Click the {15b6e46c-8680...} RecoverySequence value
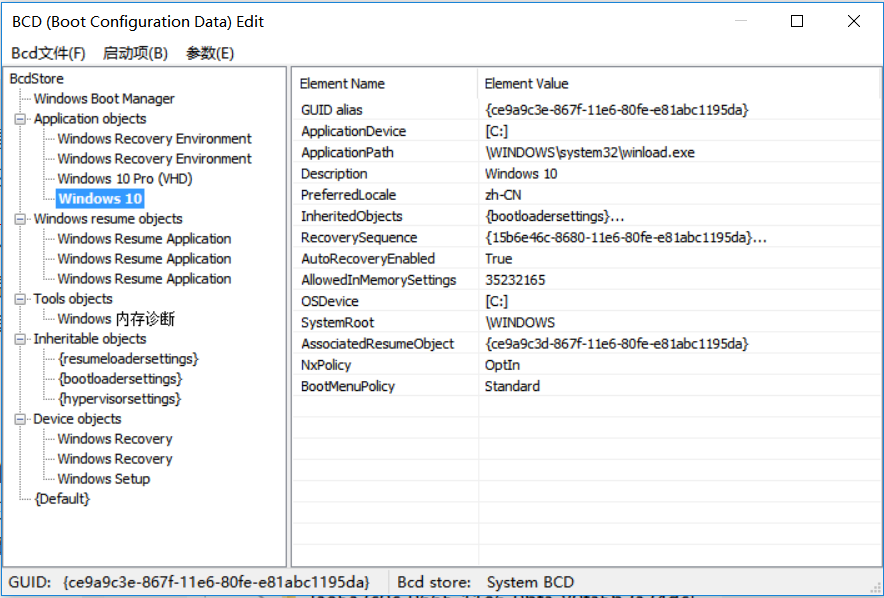Image resolution: width=884 pixels, height=598 pixels. [626, 238]
